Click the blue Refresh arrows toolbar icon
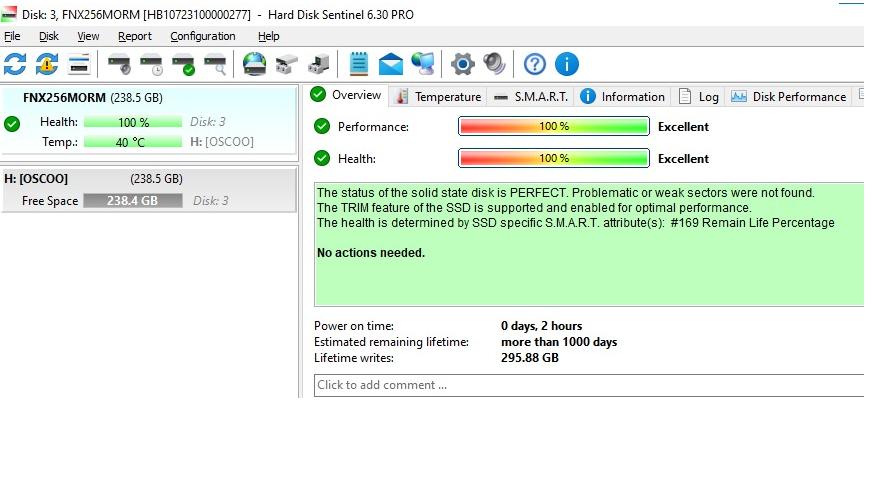Screen dimensions: 878x494 click(15, 65)
